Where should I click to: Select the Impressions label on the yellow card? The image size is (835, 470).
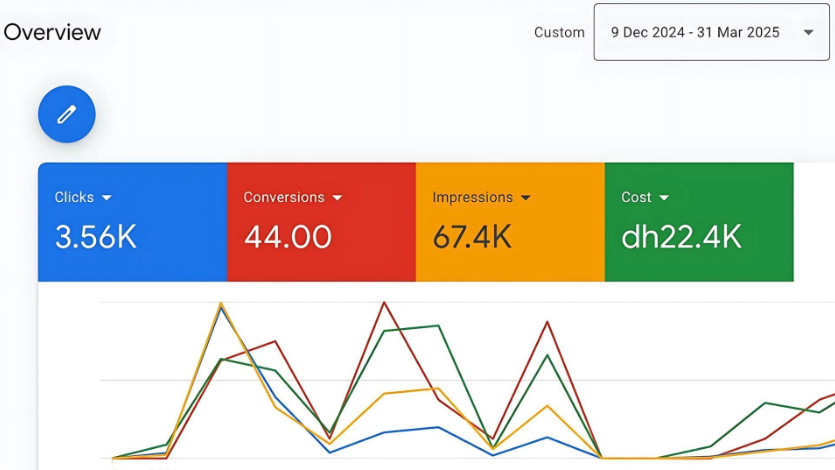472,197
